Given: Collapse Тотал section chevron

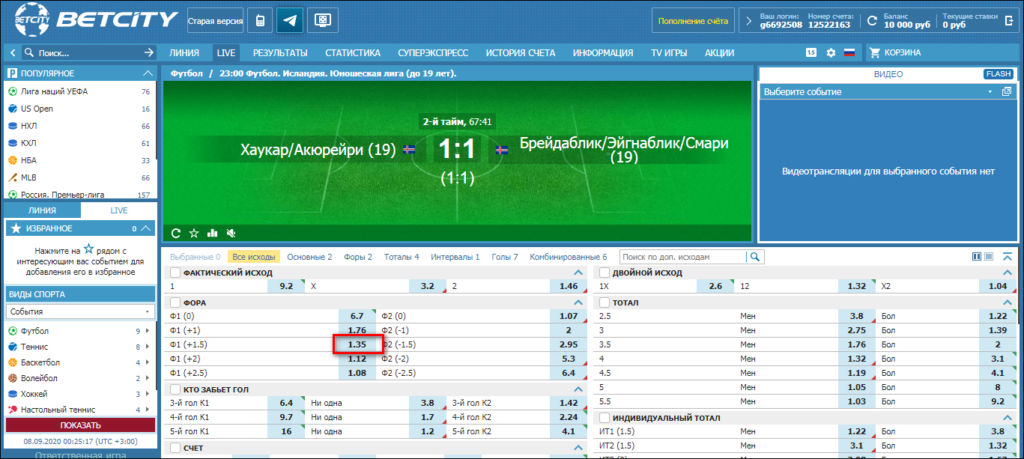Looking at the screenshot, I should point(1006,303).
